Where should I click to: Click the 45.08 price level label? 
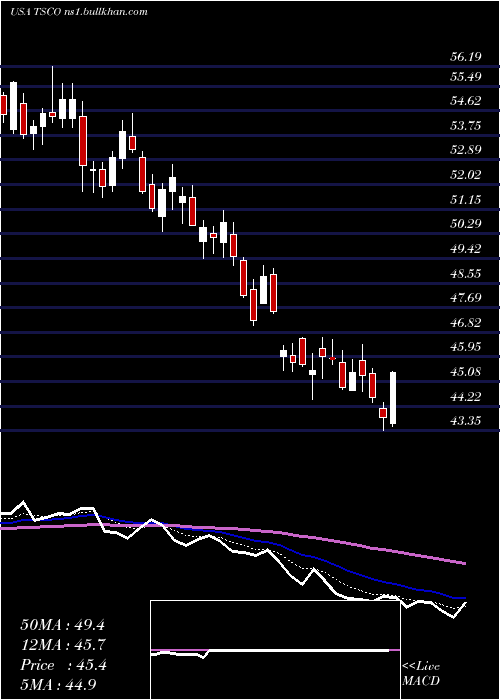[465, 371]
